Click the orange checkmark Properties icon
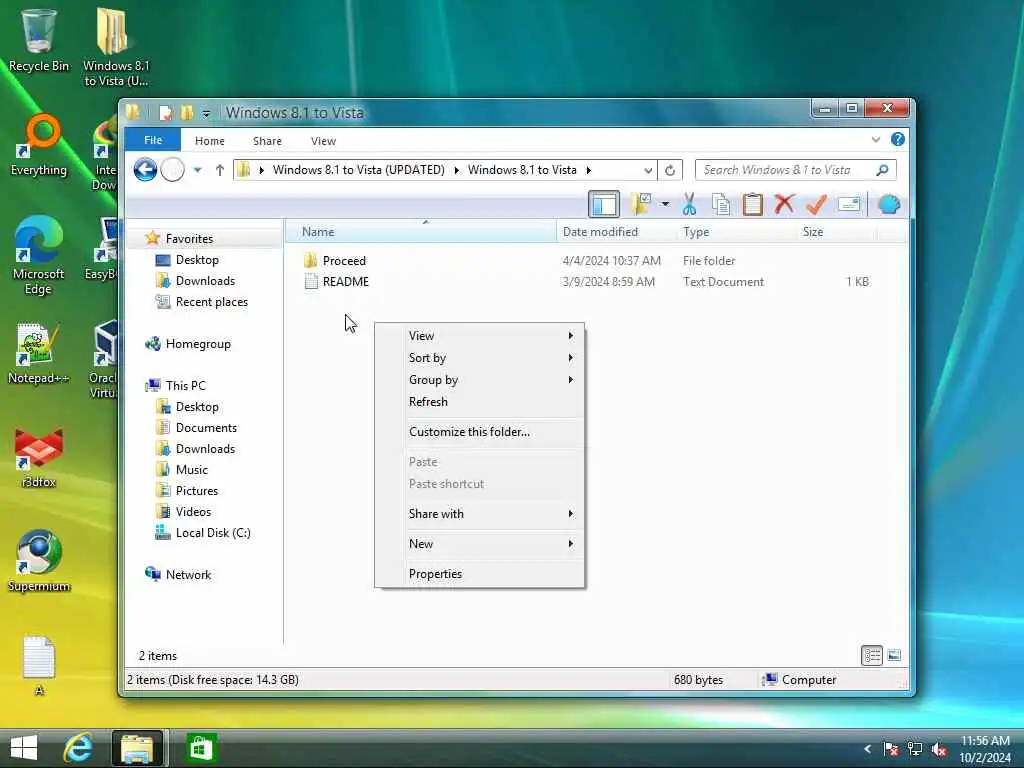The height and width of the screenshot is (768, 1024). coord(816,204)
